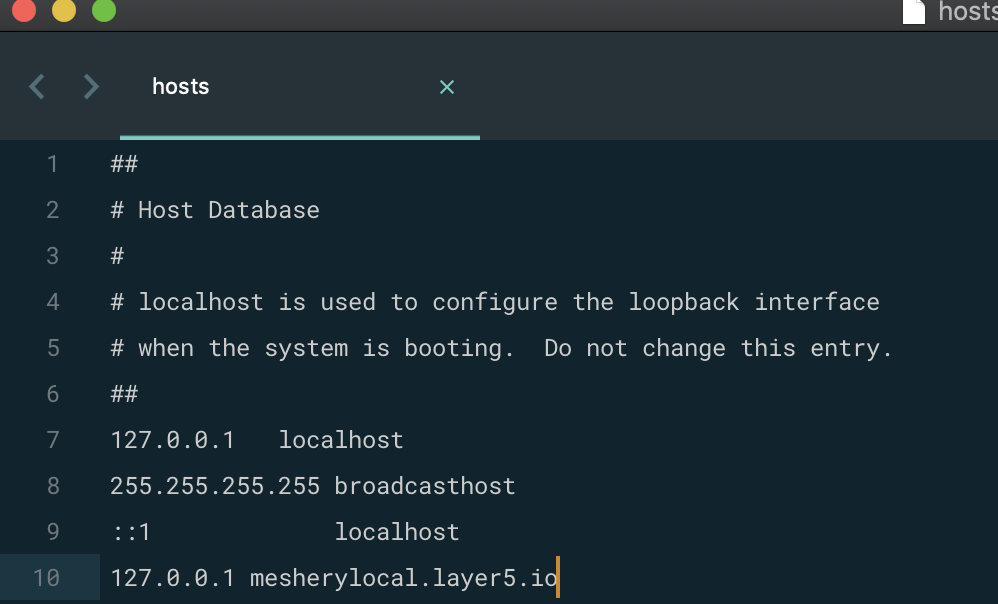Click the '##' on line 1
This screenshot has width=998, height=604.
(x=124, y=164)
